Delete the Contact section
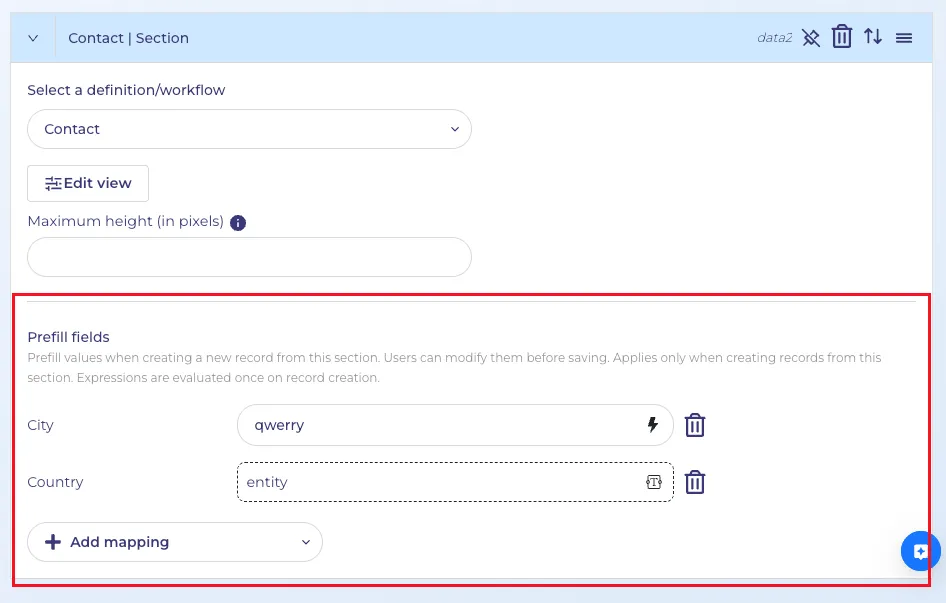This screenshot has height=603, width=946. point(842,37)
